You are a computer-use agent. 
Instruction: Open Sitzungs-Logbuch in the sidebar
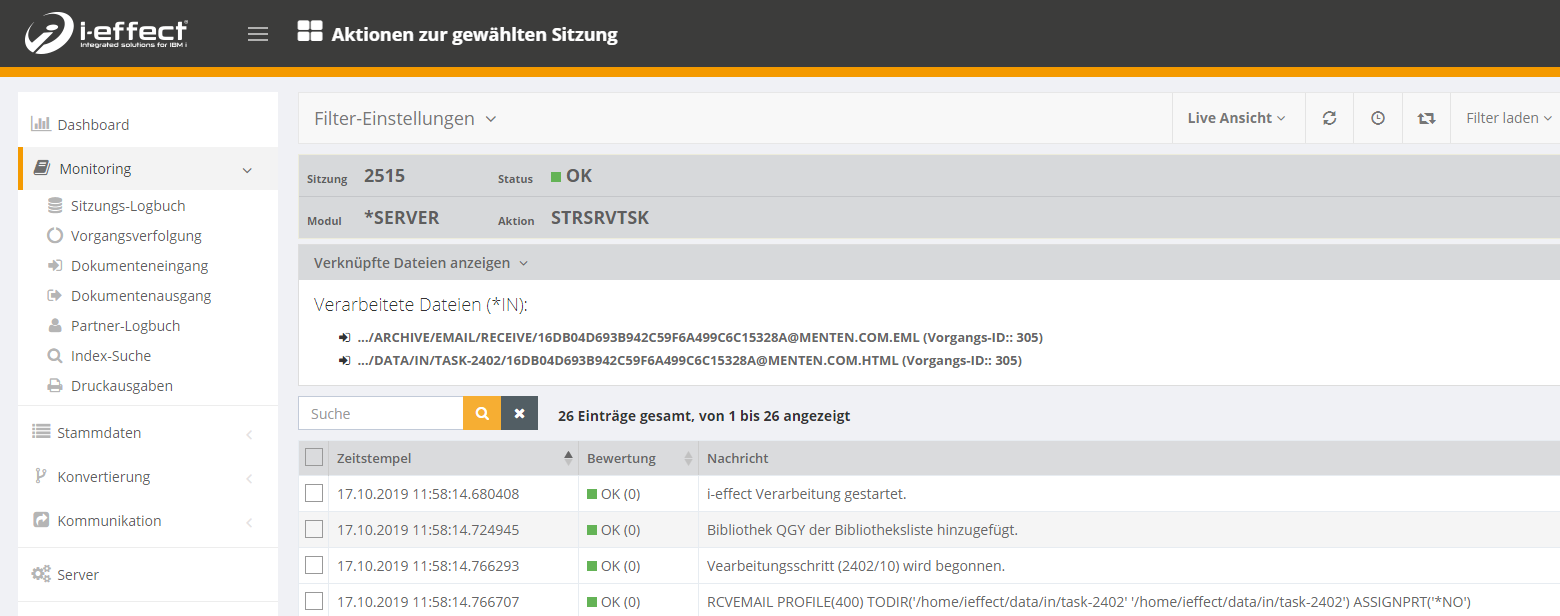click(x=128, y=206)
